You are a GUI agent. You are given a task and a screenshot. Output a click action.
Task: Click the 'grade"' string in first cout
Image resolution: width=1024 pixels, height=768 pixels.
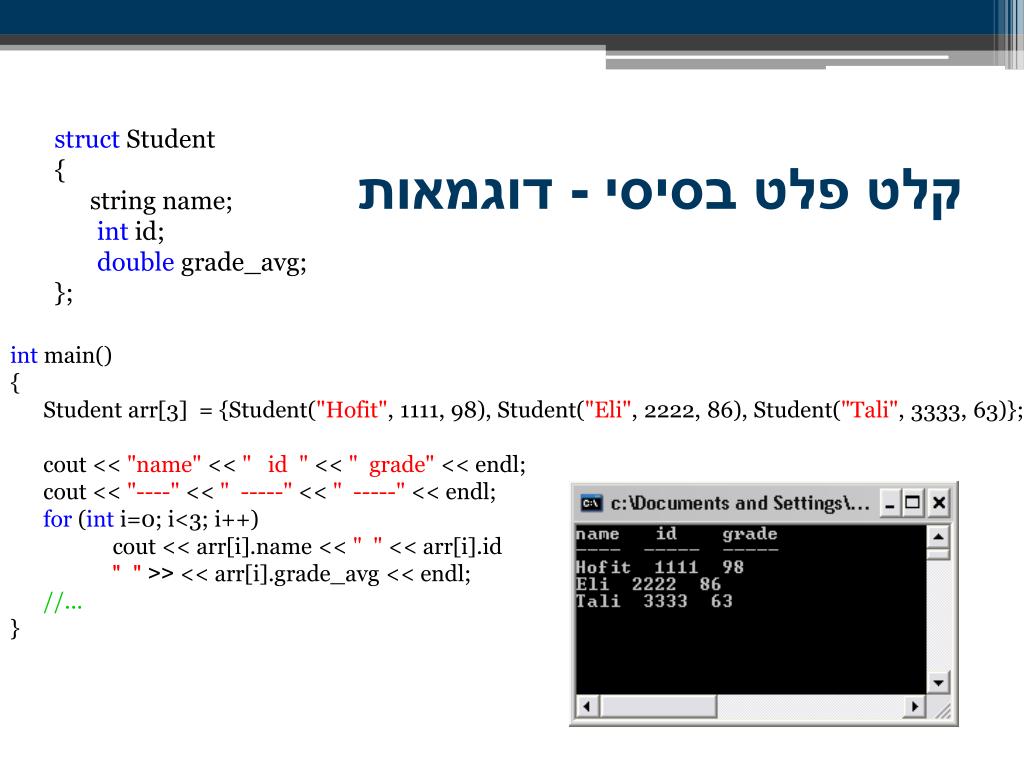point(401,464)
